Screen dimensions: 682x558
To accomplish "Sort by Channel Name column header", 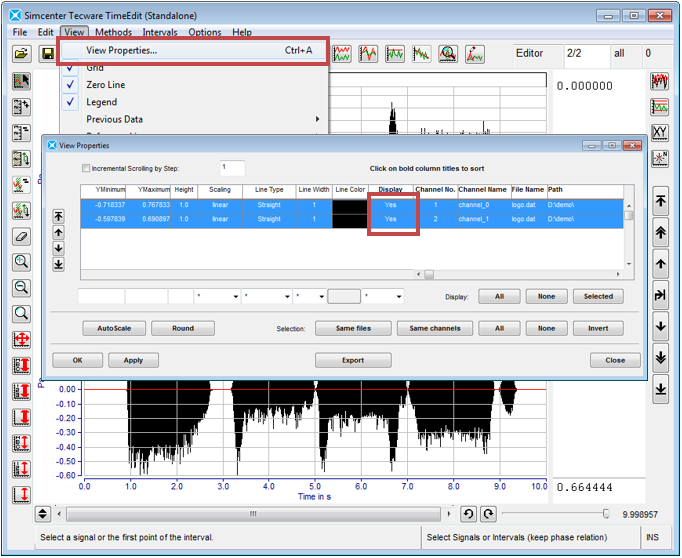I will coord(482,190).
